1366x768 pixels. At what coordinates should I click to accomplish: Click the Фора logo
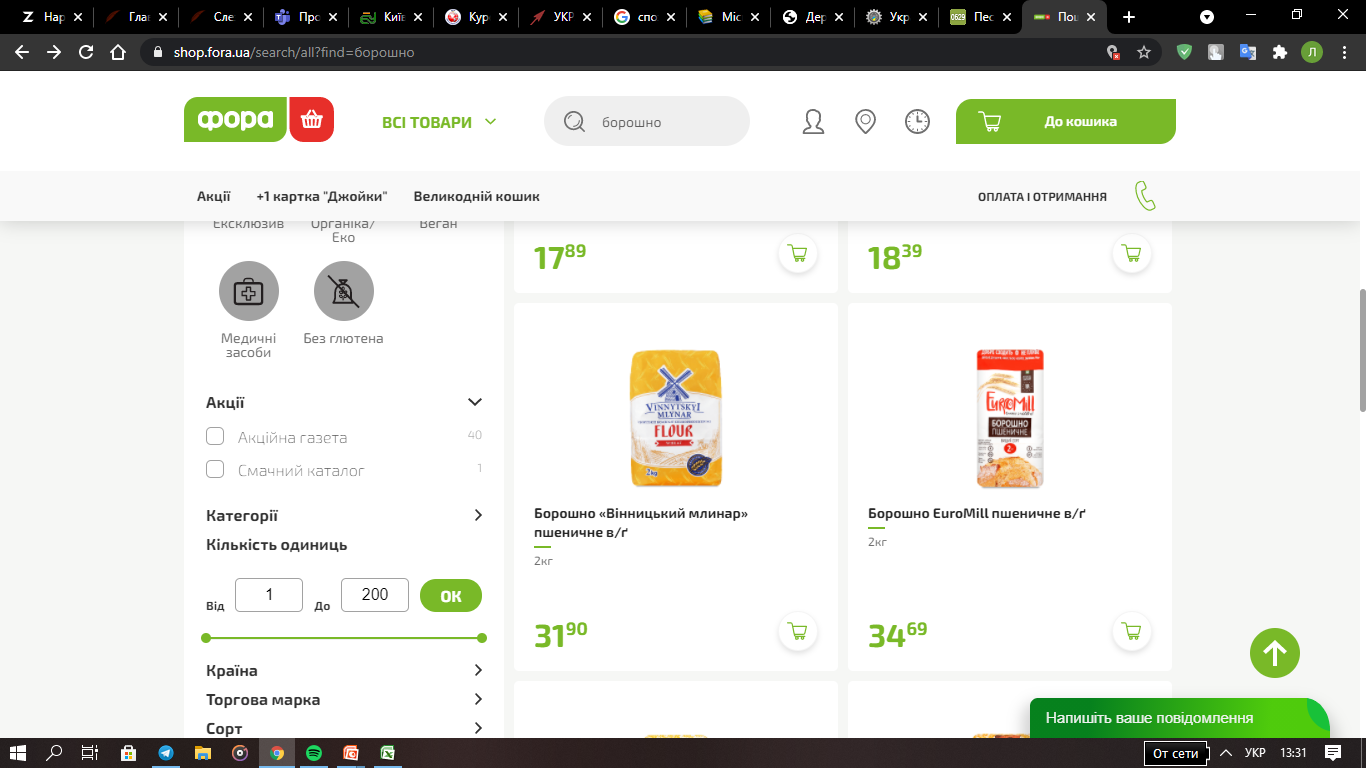point(235,120)
